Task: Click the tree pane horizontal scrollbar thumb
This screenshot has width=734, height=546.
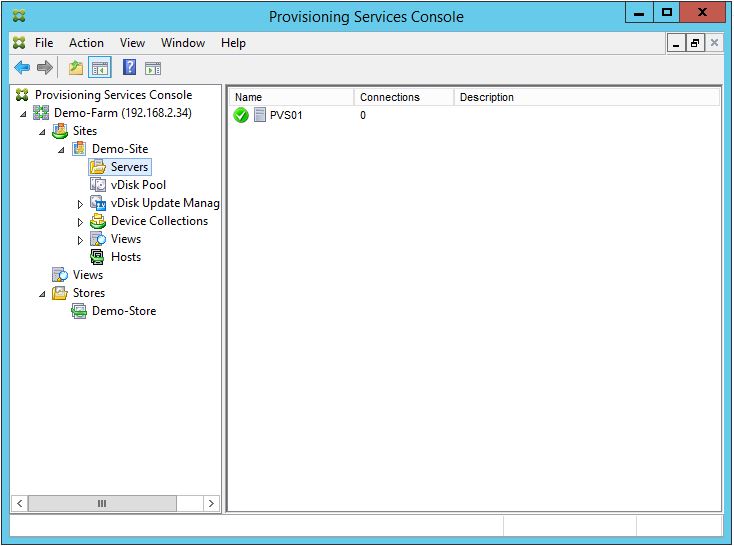Action: (x=102, y=503)
